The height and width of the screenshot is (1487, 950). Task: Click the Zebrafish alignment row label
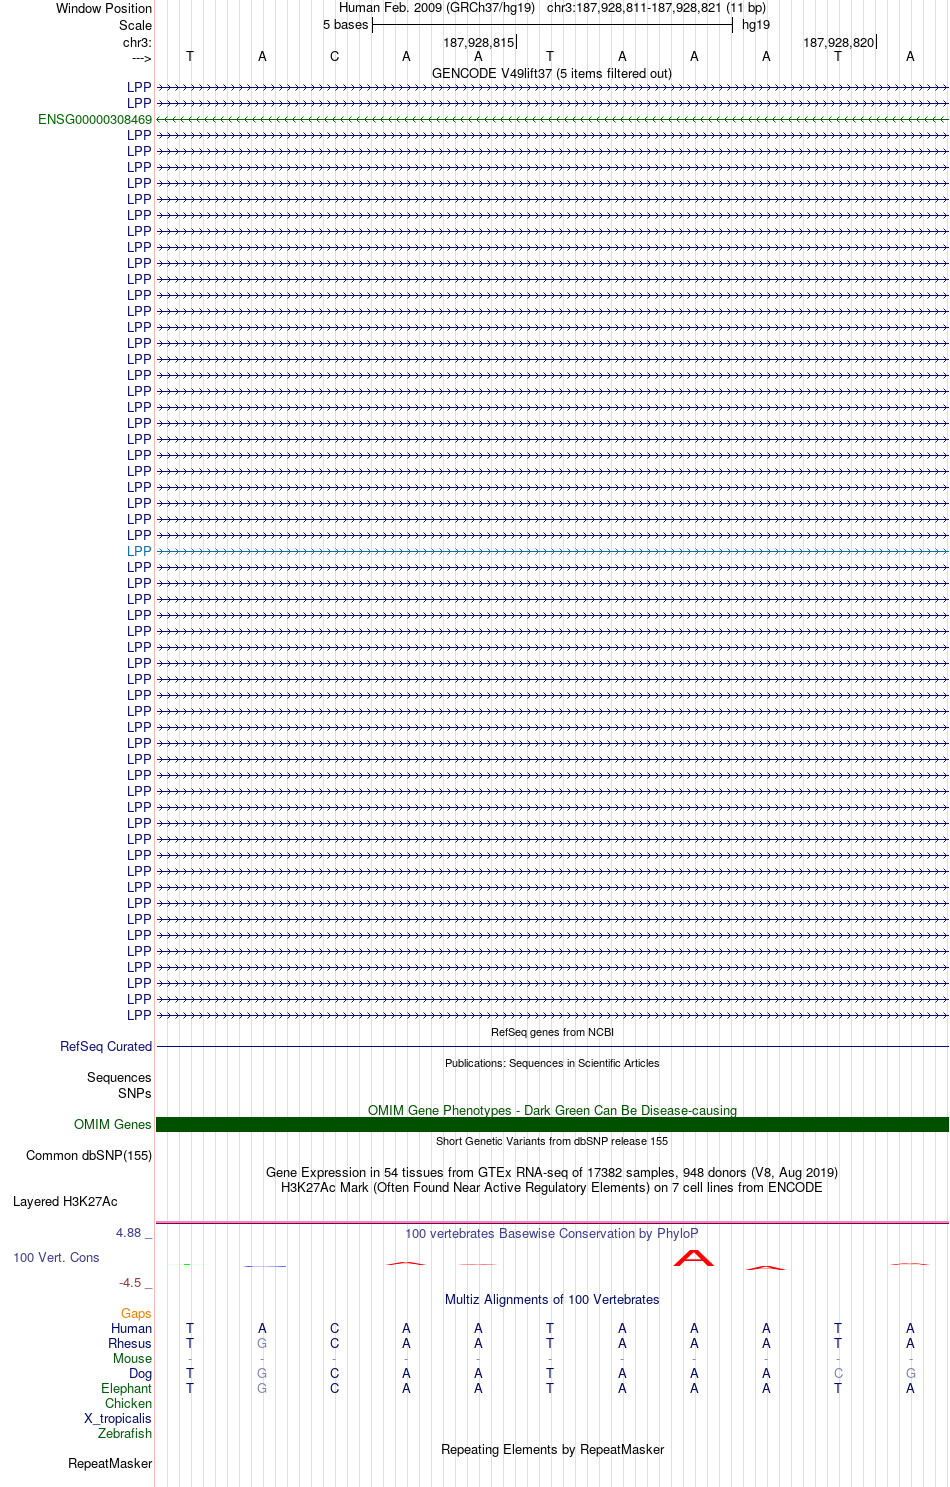pos(125,1434)
